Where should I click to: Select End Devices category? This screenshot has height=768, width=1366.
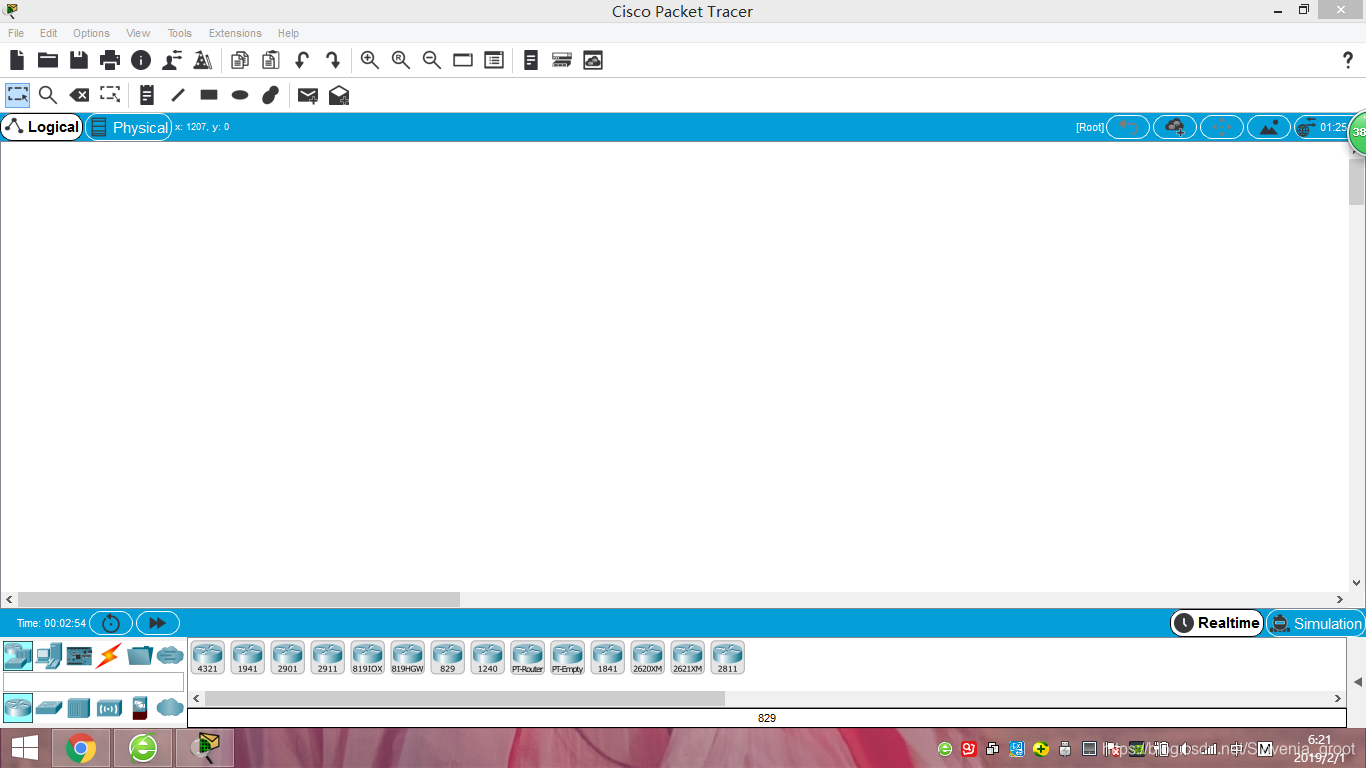click(x=49, y=656)
